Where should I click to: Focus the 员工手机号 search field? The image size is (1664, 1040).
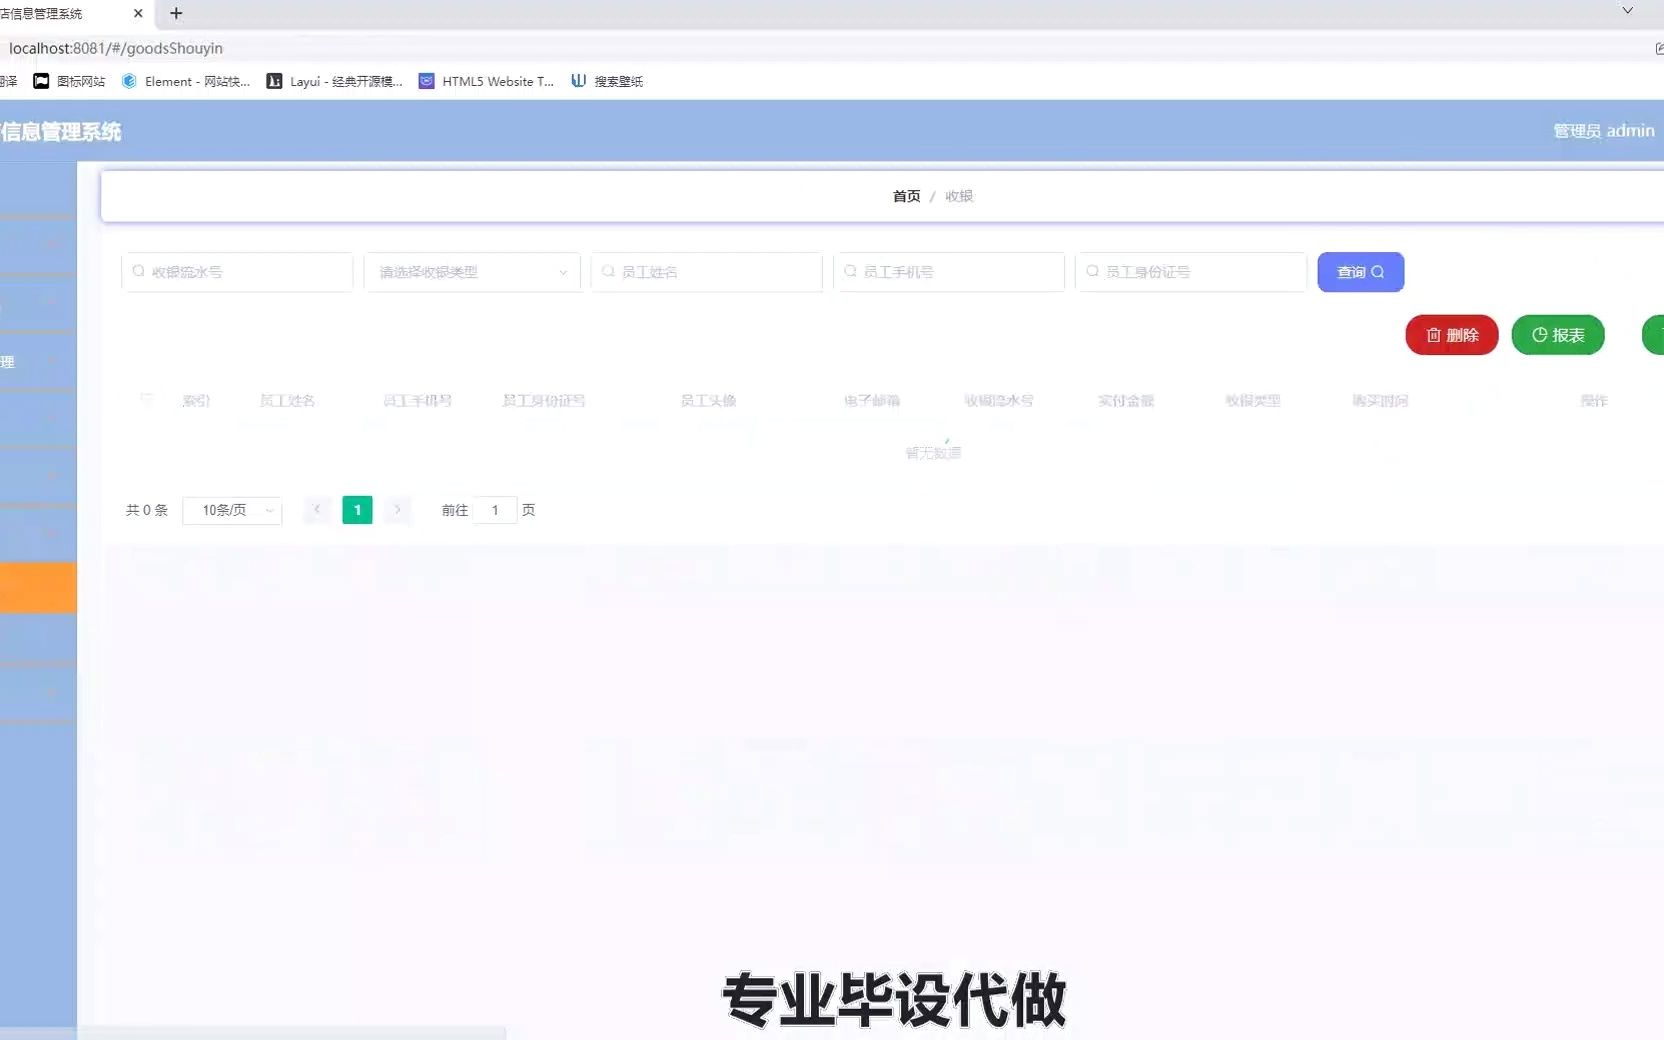tap(948, 272)
